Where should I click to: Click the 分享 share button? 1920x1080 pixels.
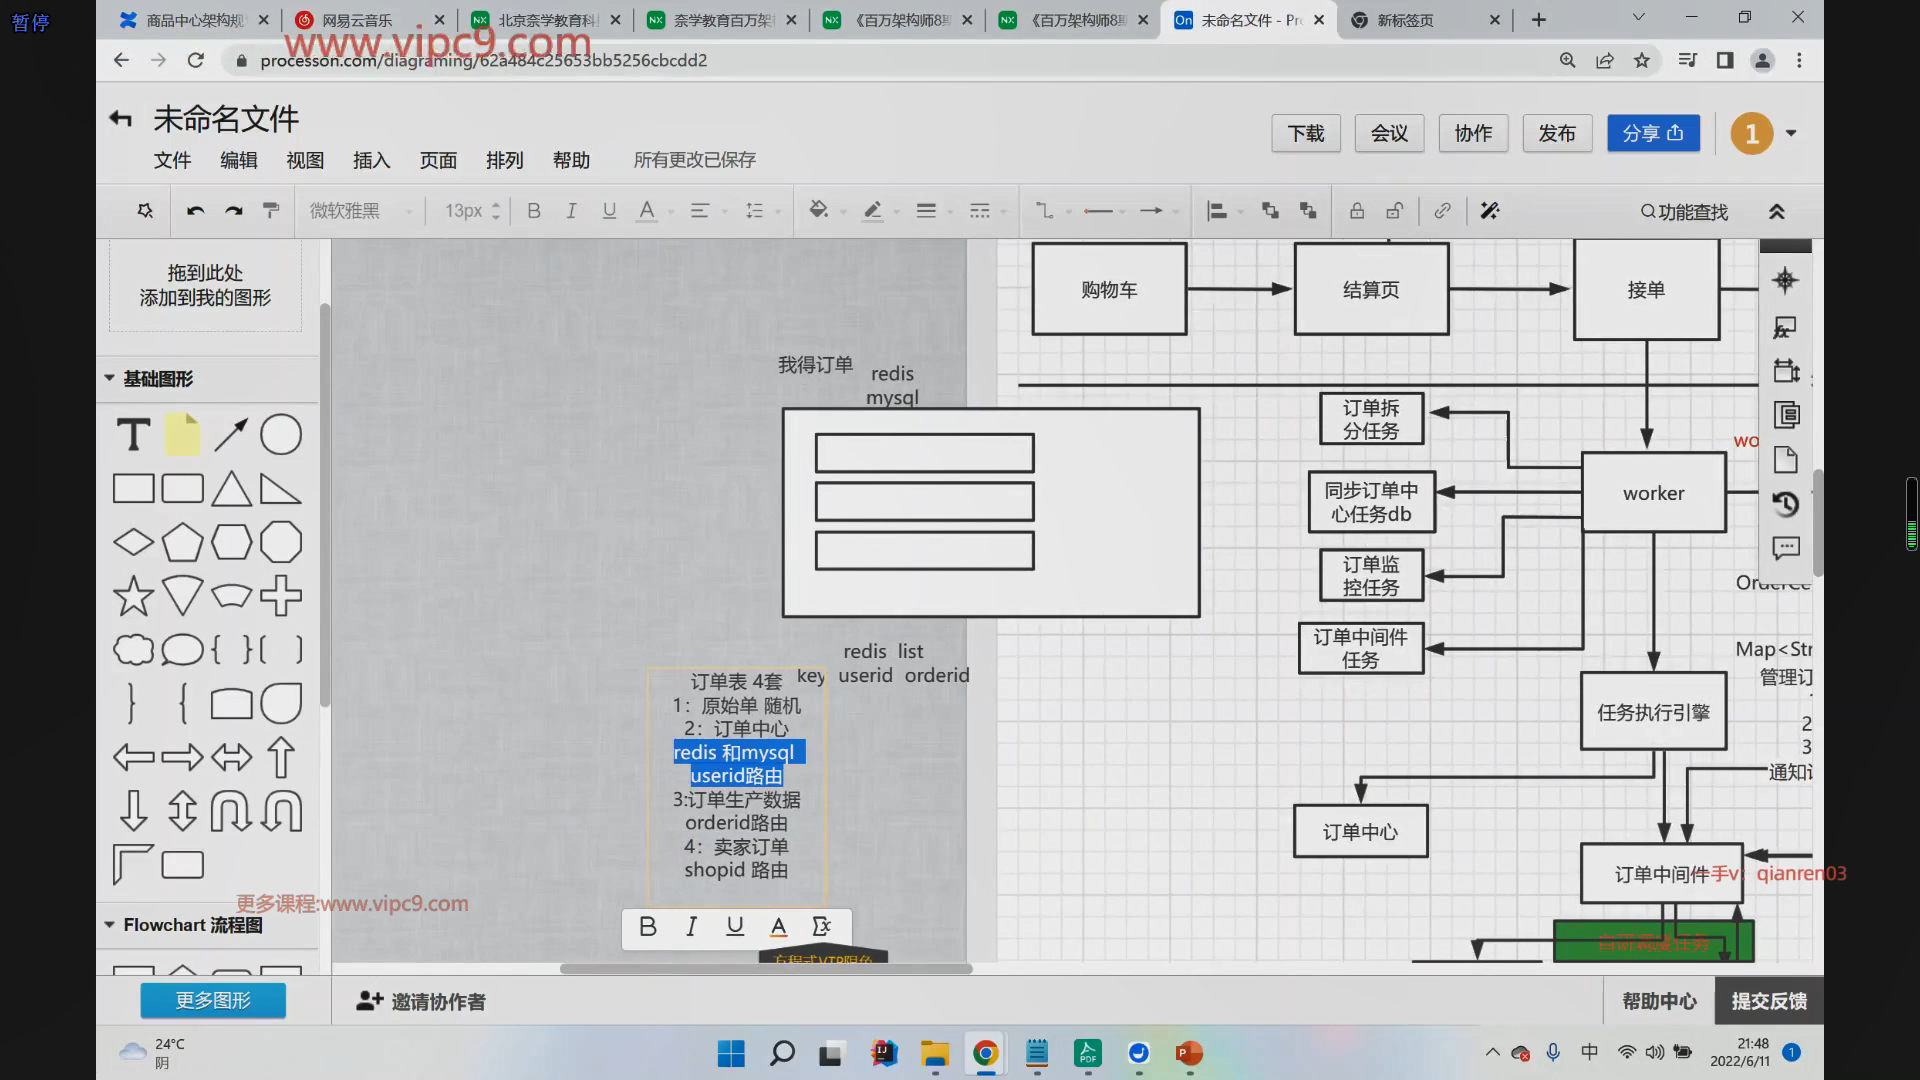click(x=1653, y=133)
